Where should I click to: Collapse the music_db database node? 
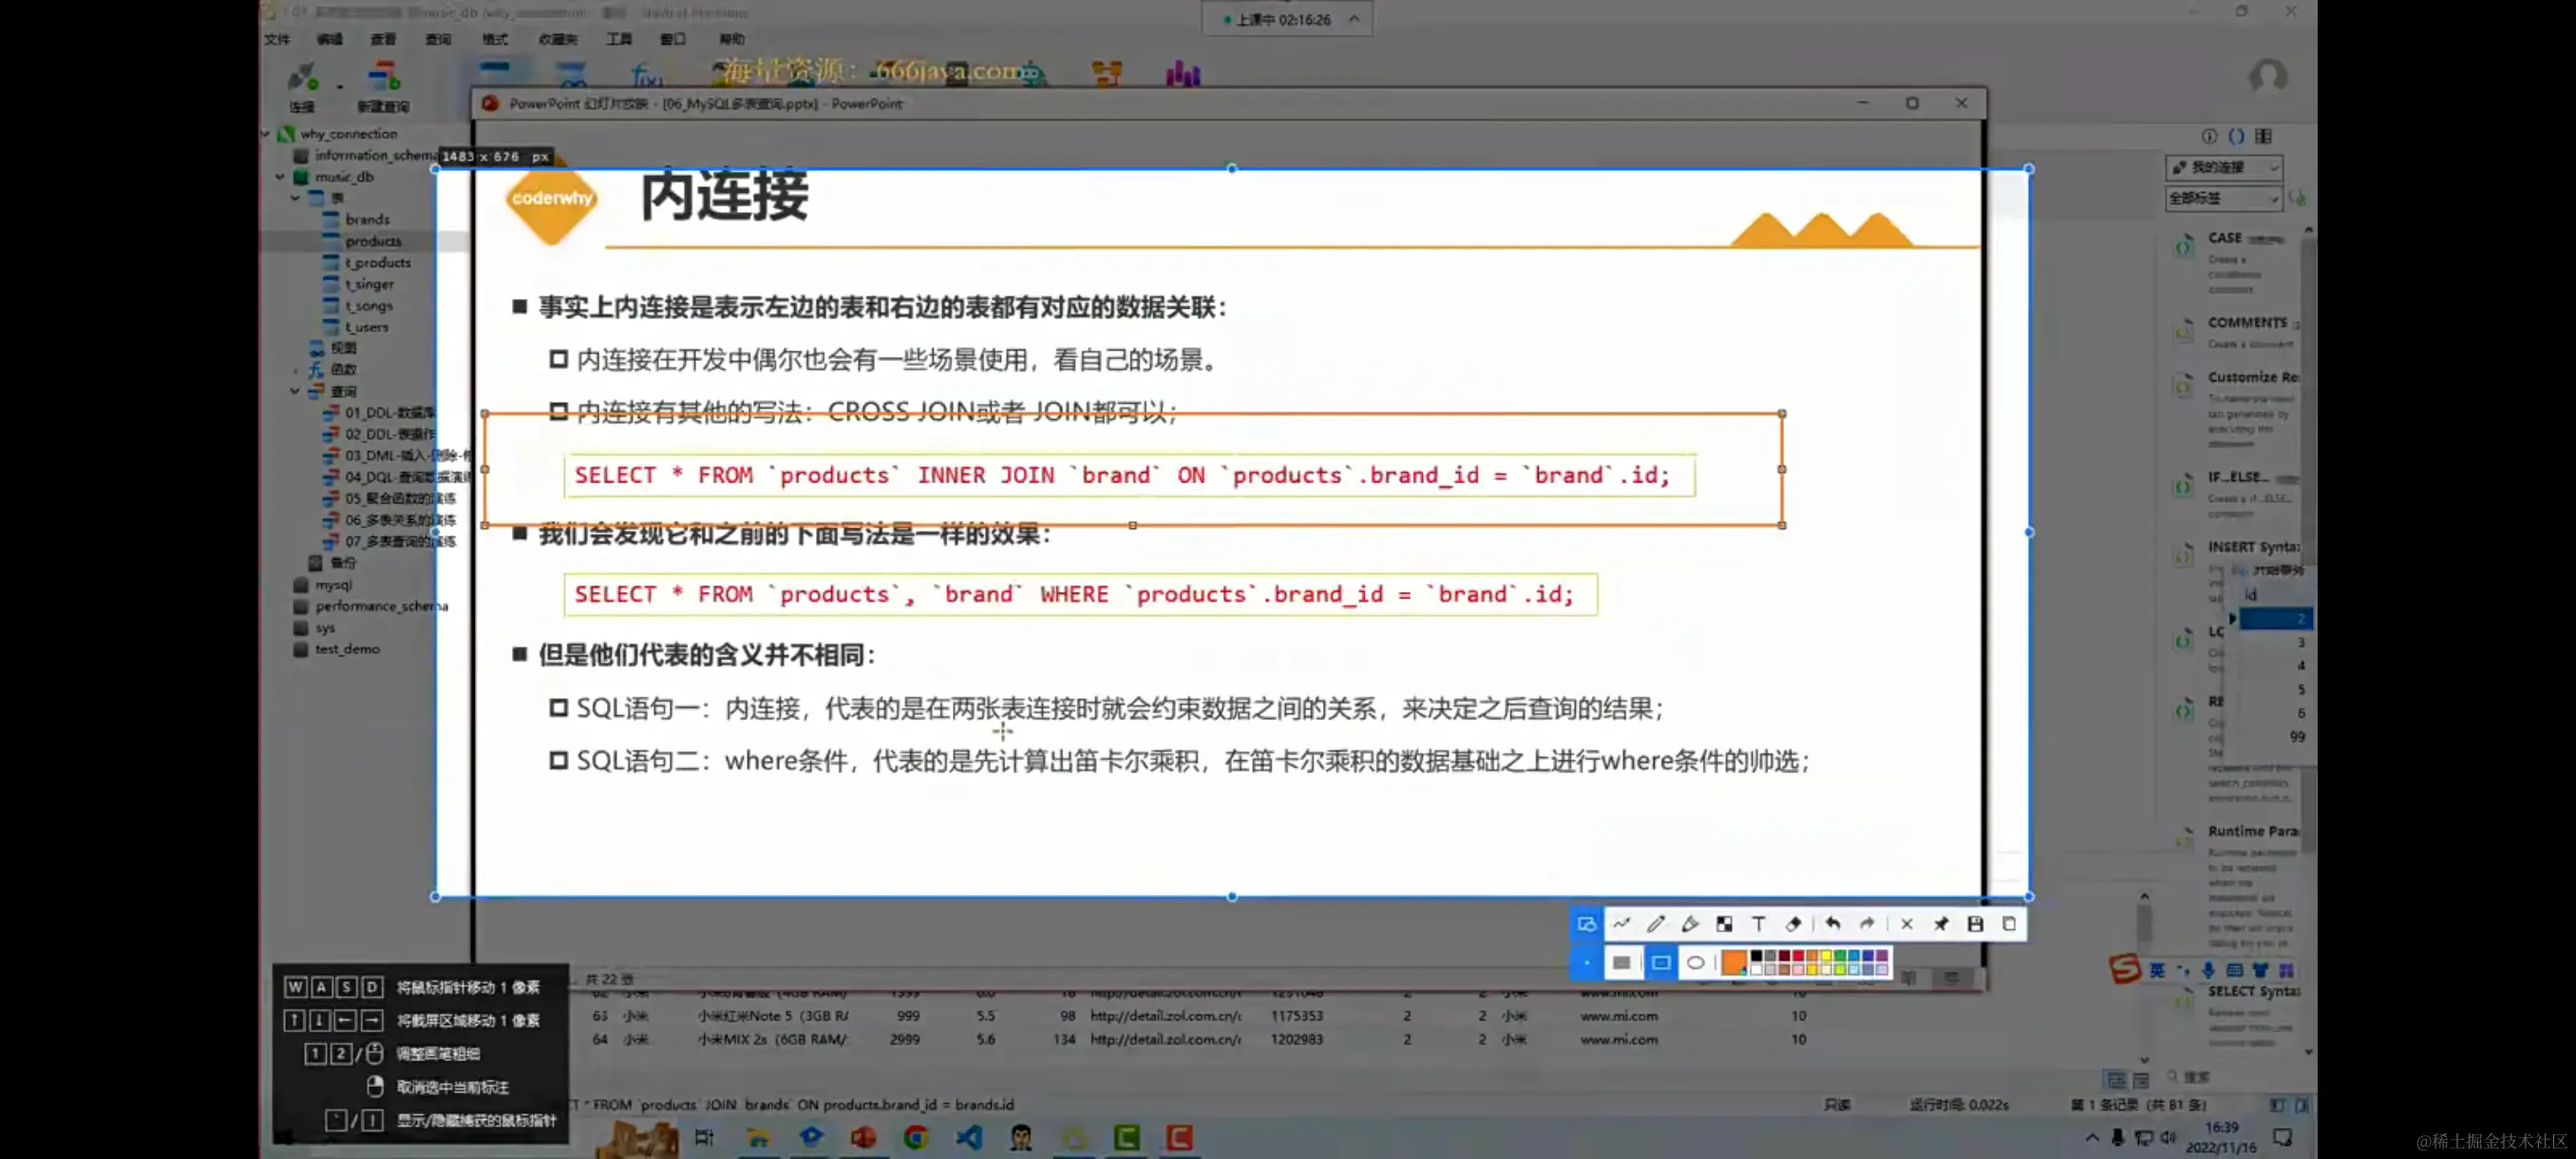(x=280, y=177)
